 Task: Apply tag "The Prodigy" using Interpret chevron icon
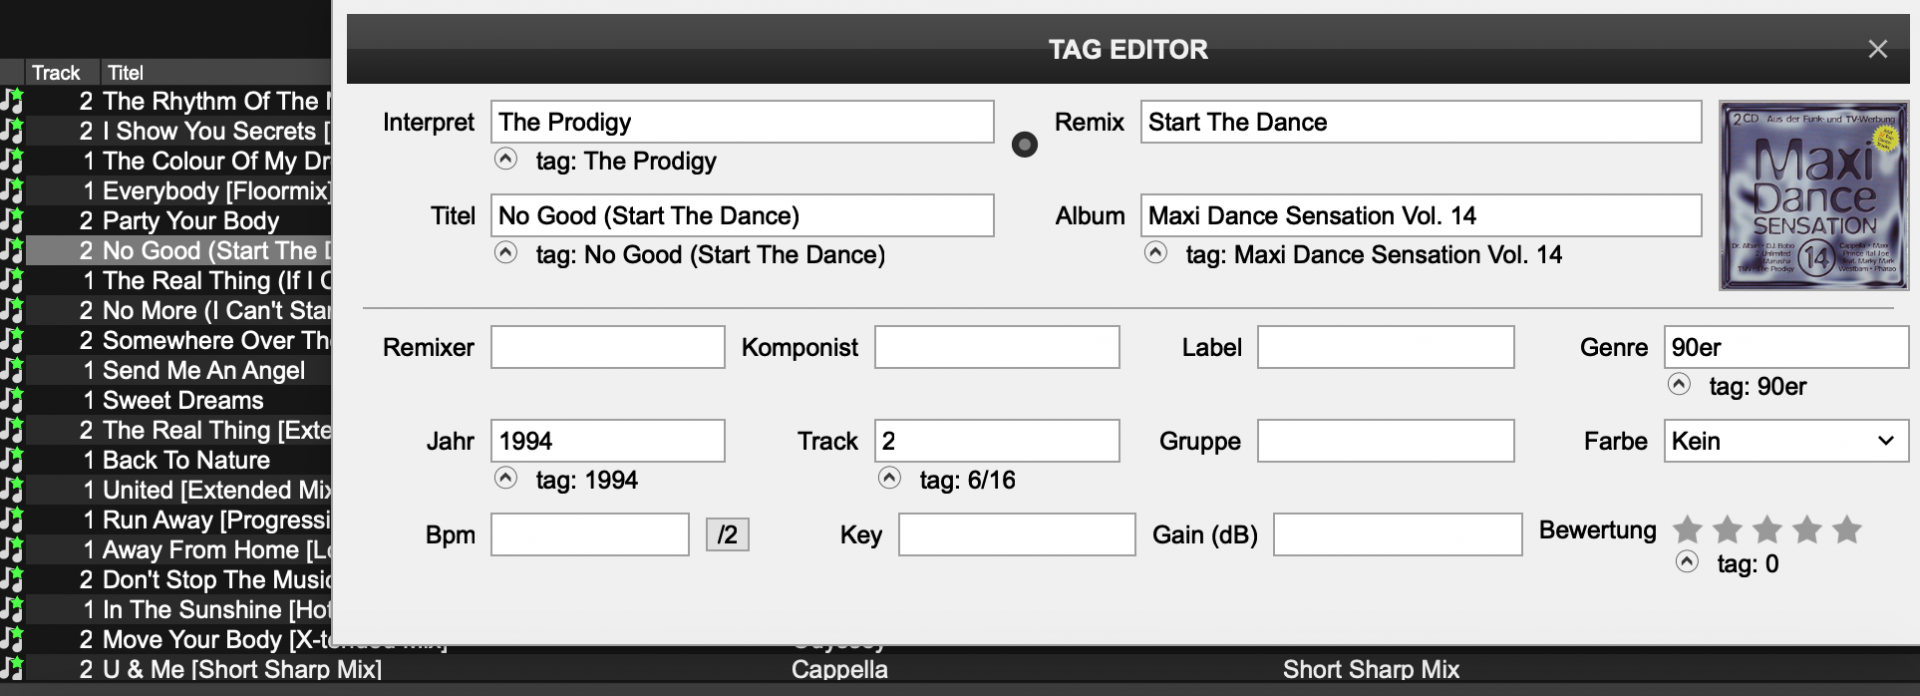(505, 158)
